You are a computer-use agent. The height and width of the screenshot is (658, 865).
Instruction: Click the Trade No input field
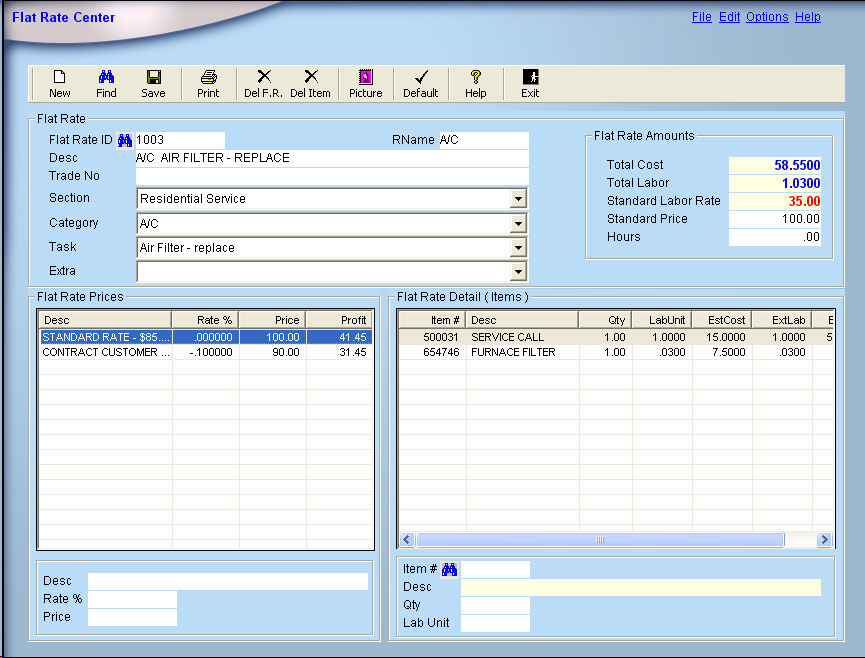pos(331,177)
